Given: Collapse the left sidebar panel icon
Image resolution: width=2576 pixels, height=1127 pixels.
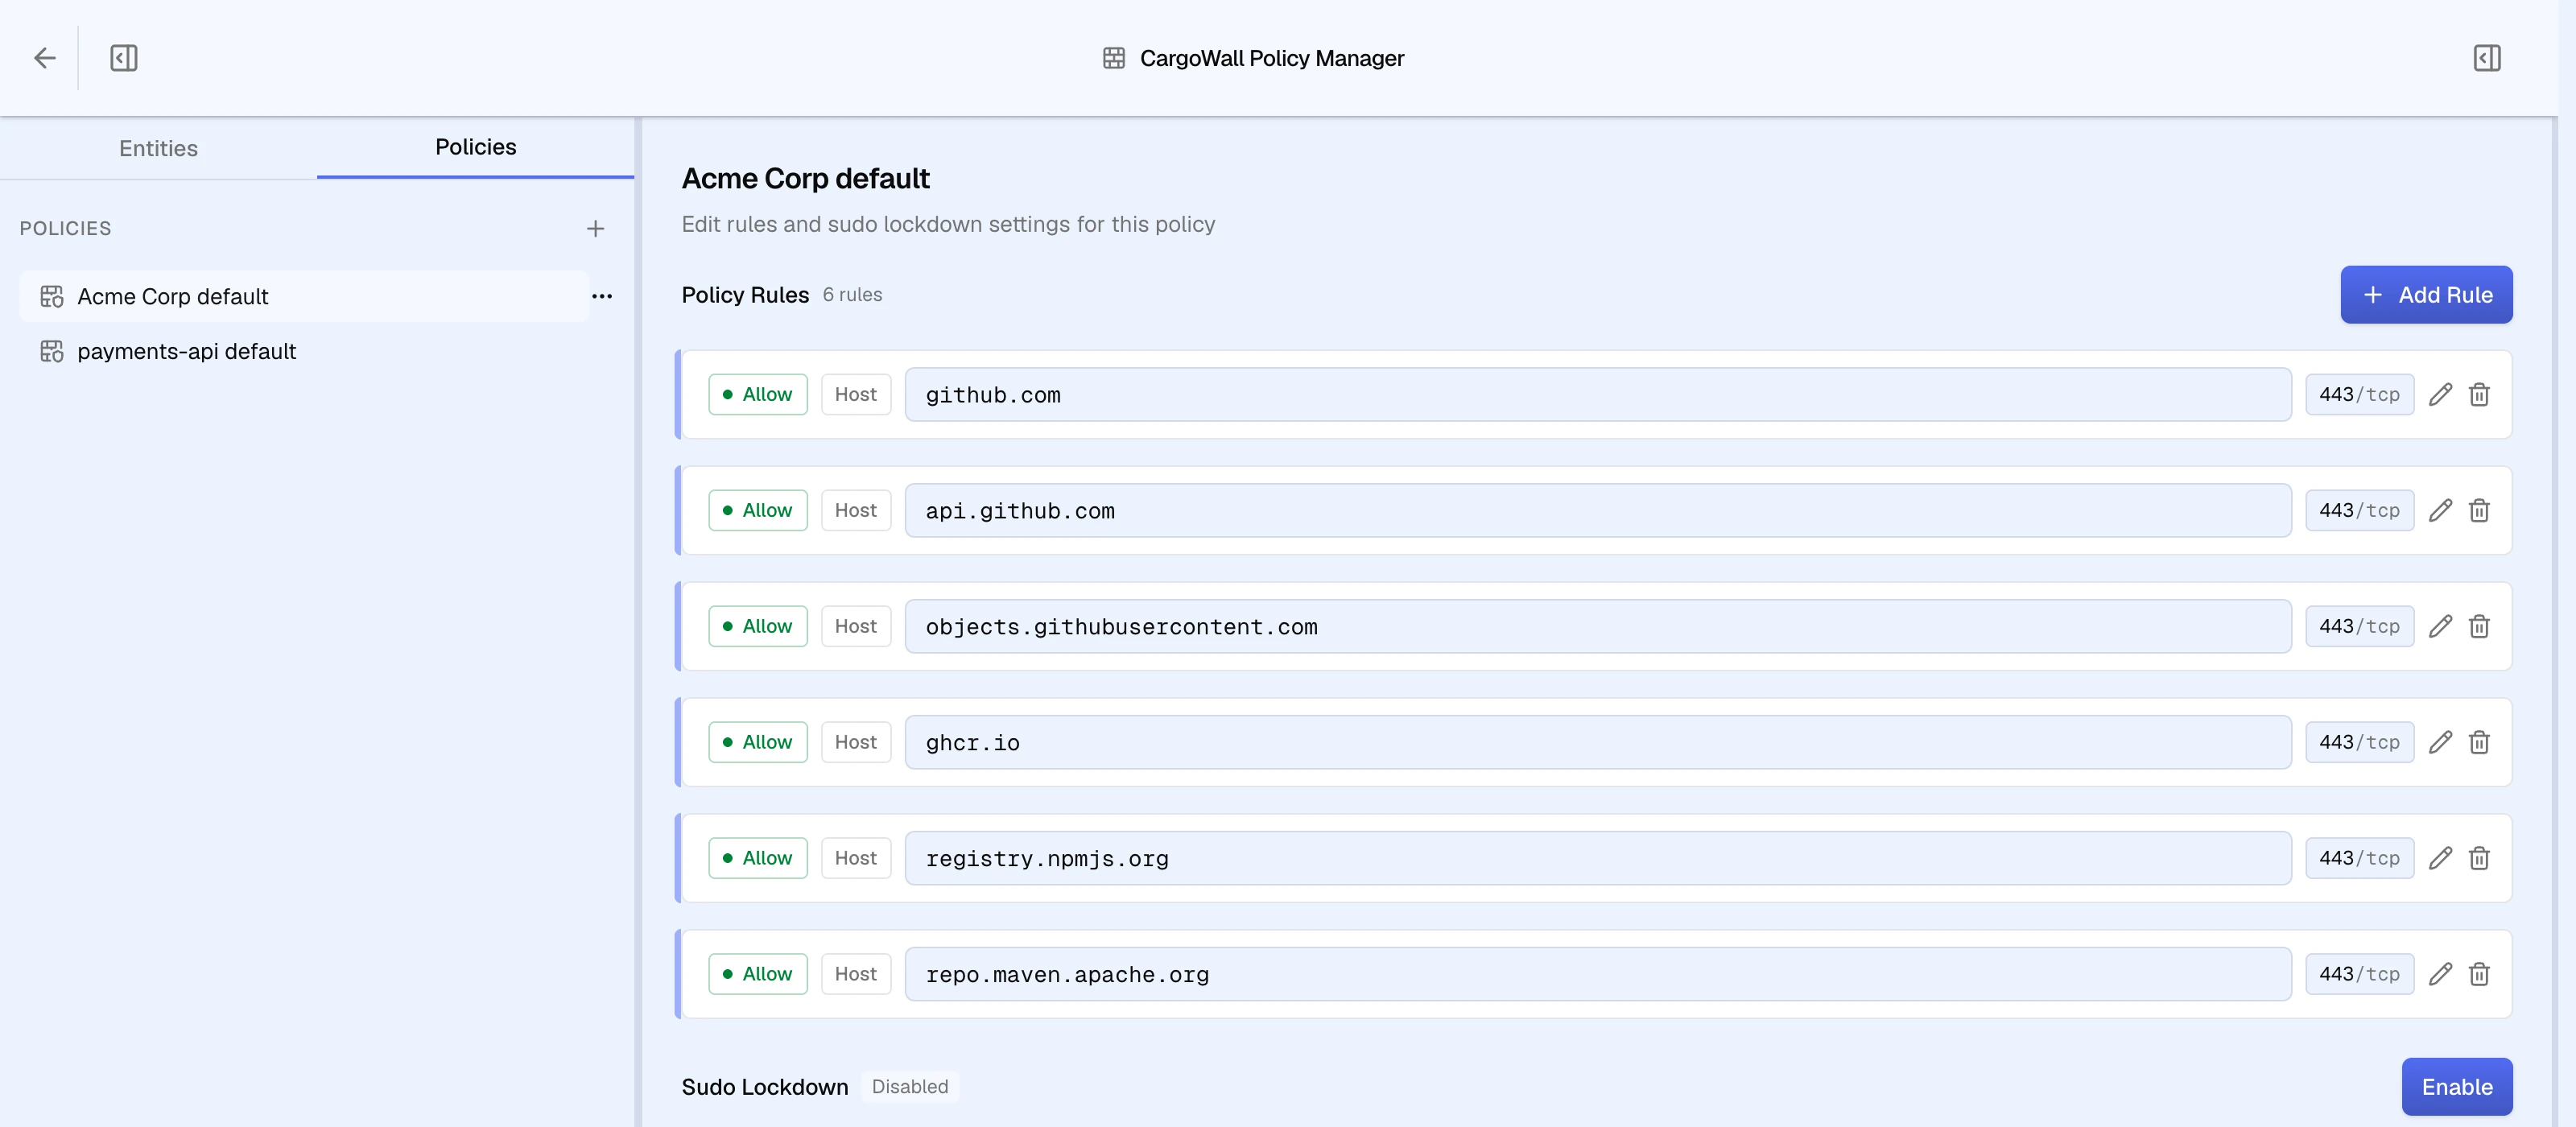Looking at the screenshot, I should [124, 58].
